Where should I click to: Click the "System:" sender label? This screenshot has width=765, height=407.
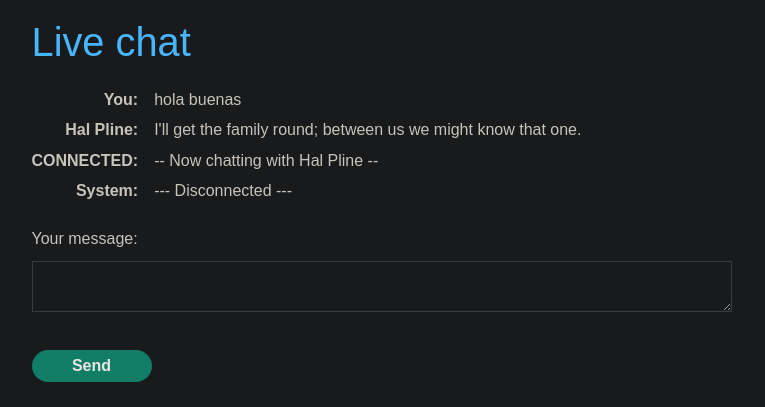[107, 190]
